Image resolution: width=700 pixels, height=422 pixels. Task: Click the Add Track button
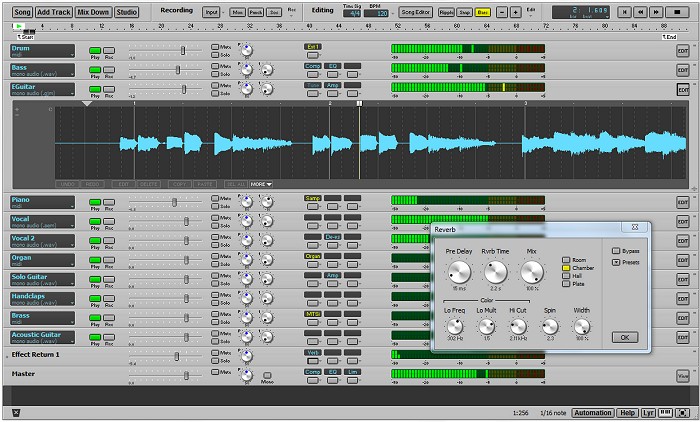(x=54, y=12)
